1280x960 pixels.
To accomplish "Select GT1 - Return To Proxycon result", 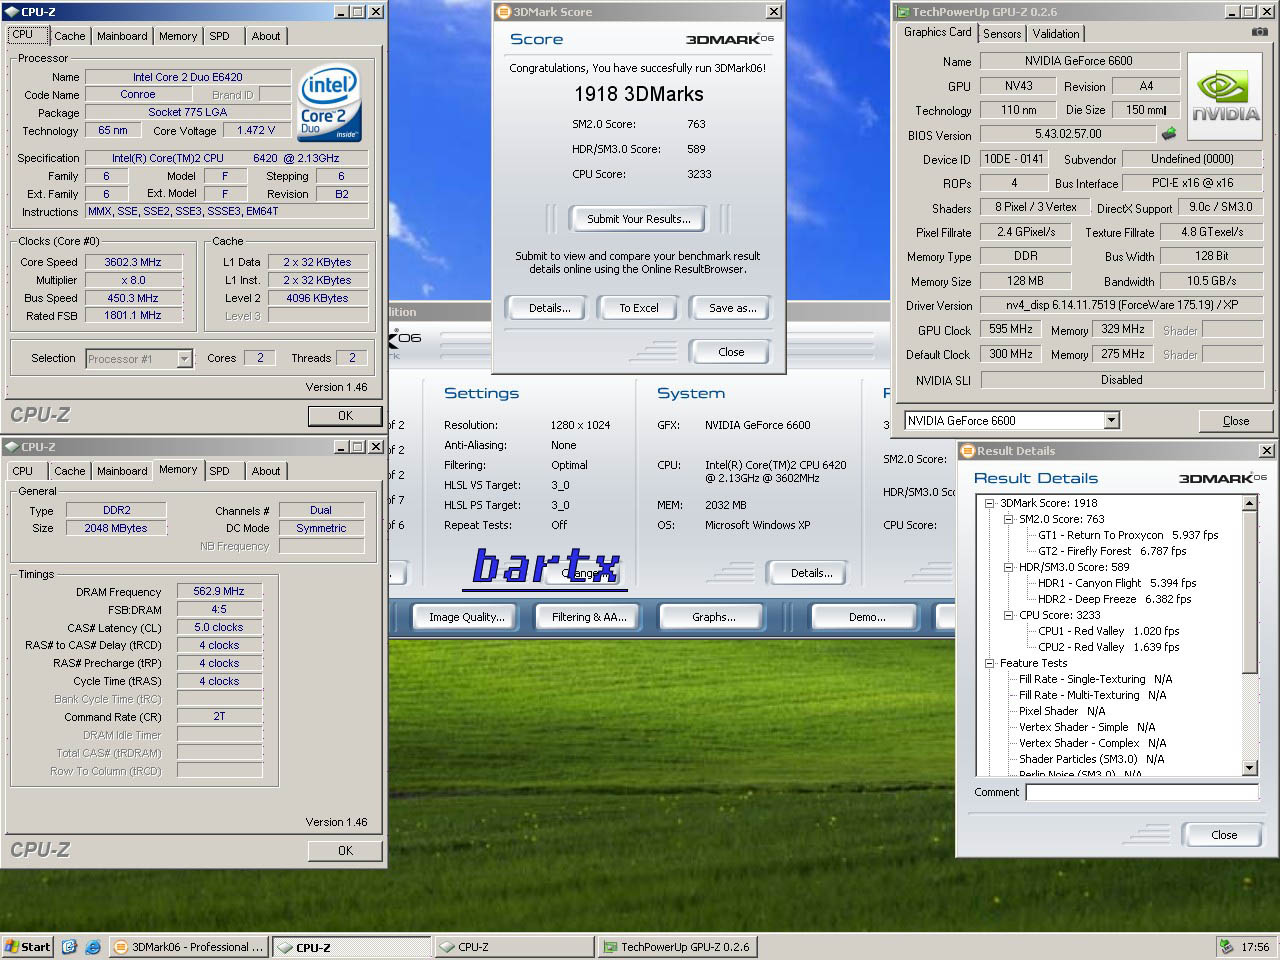I will 1128,535.
